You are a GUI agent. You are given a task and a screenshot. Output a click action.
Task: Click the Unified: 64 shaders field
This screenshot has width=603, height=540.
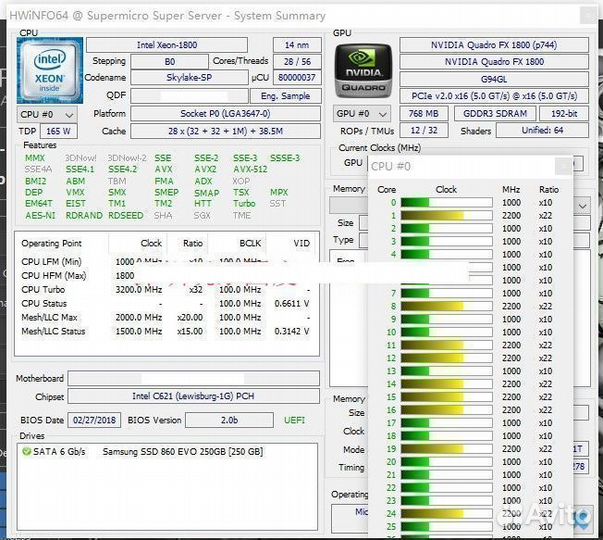[x=542, y=130]
